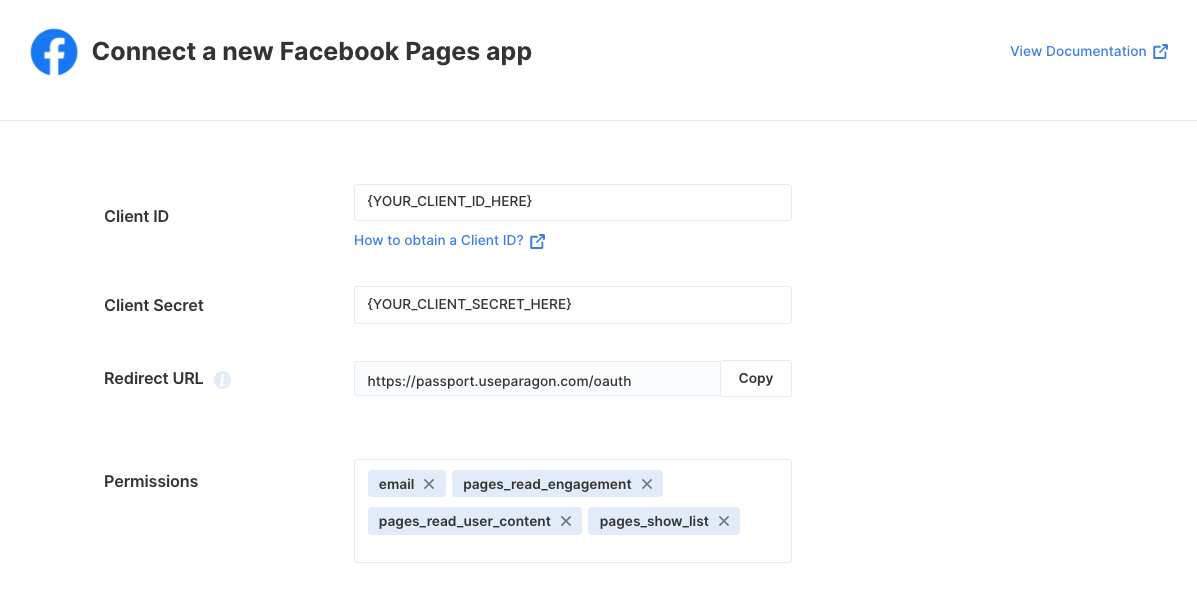
Task: Click the pages_show_list chip label
Action: tap(654, 521)
